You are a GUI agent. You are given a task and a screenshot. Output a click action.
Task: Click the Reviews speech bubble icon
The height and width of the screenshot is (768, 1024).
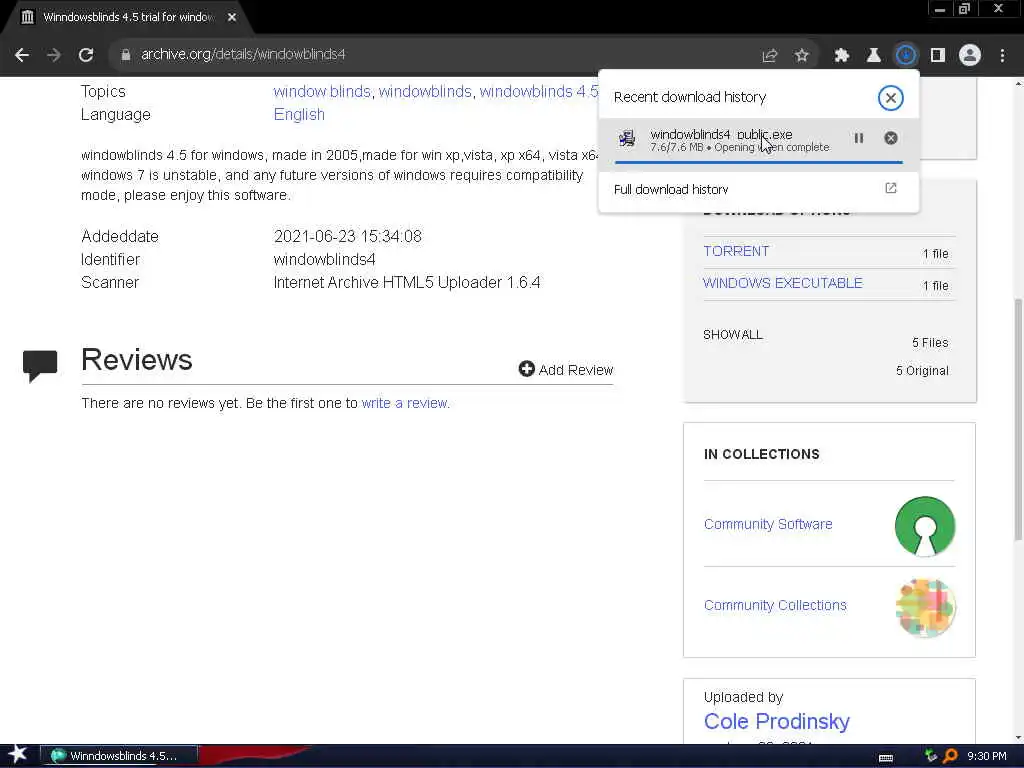(40, 366)
